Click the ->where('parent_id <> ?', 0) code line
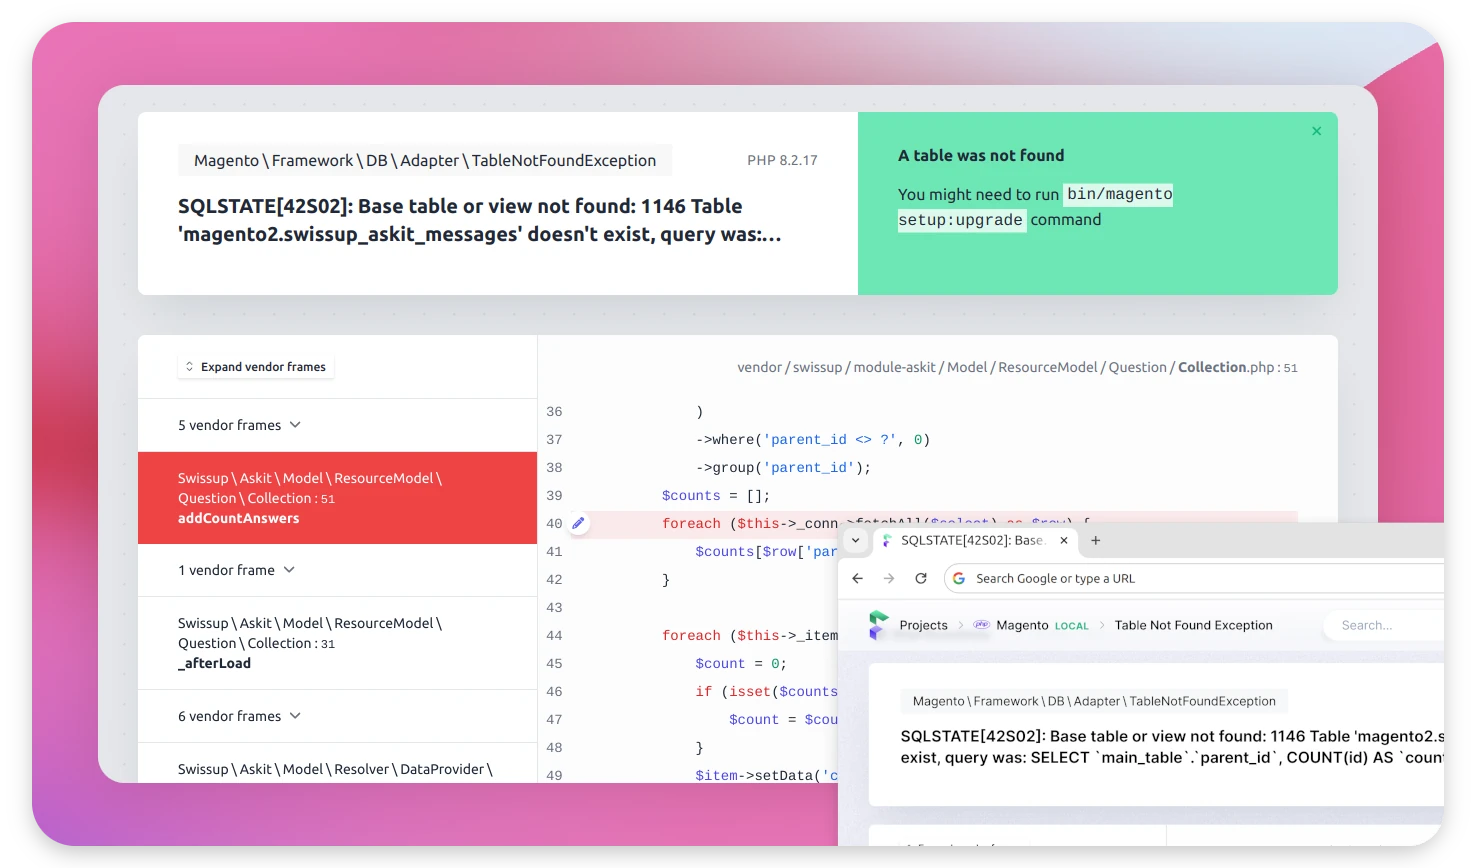Viewport: 1476px width, 868px height. pyautogui.click(x=813, y=440)
